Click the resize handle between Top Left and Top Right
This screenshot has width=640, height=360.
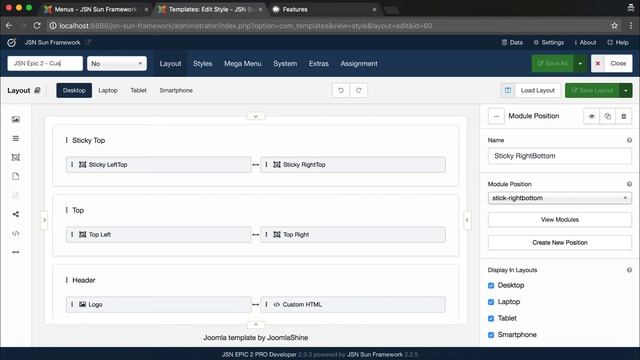[x=256, y=235]
